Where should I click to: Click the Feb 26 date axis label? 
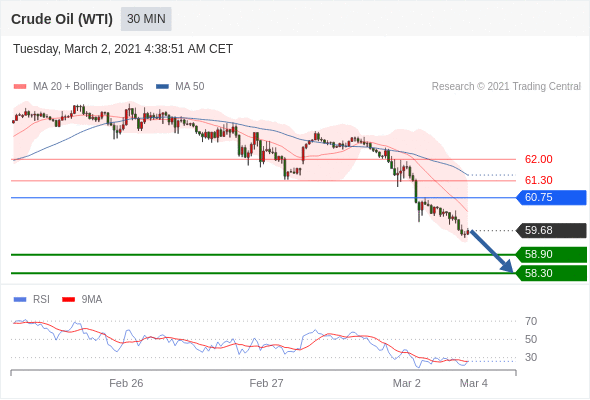pos(126,383)
